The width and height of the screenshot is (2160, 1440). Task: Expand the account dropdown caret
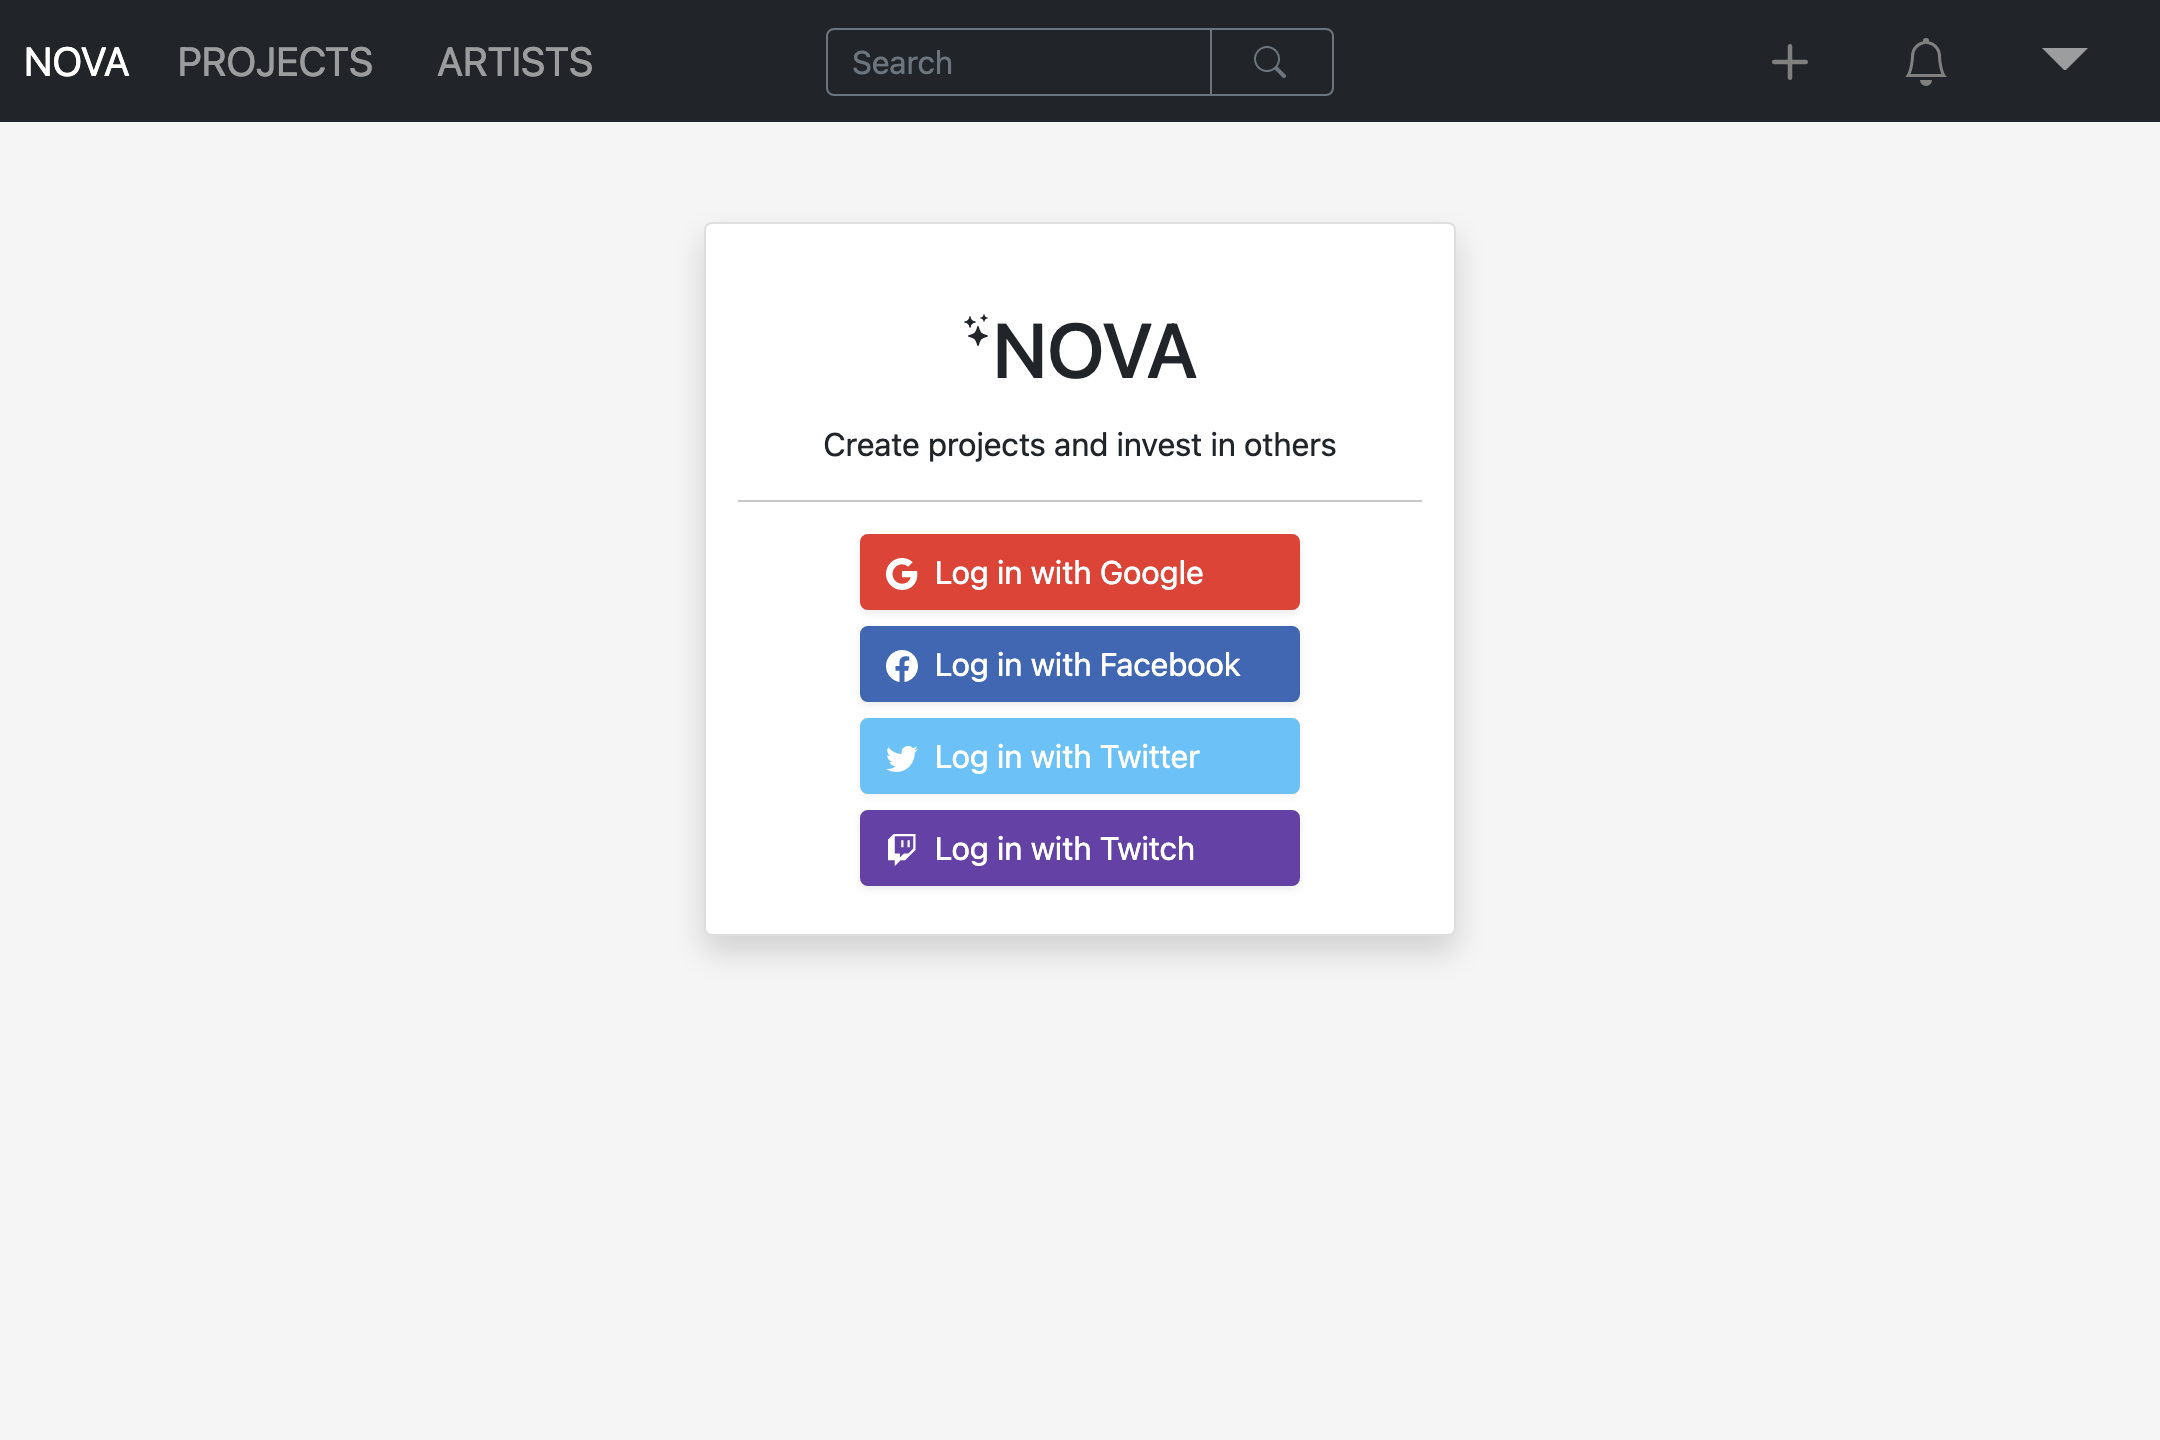(2064, 60)
